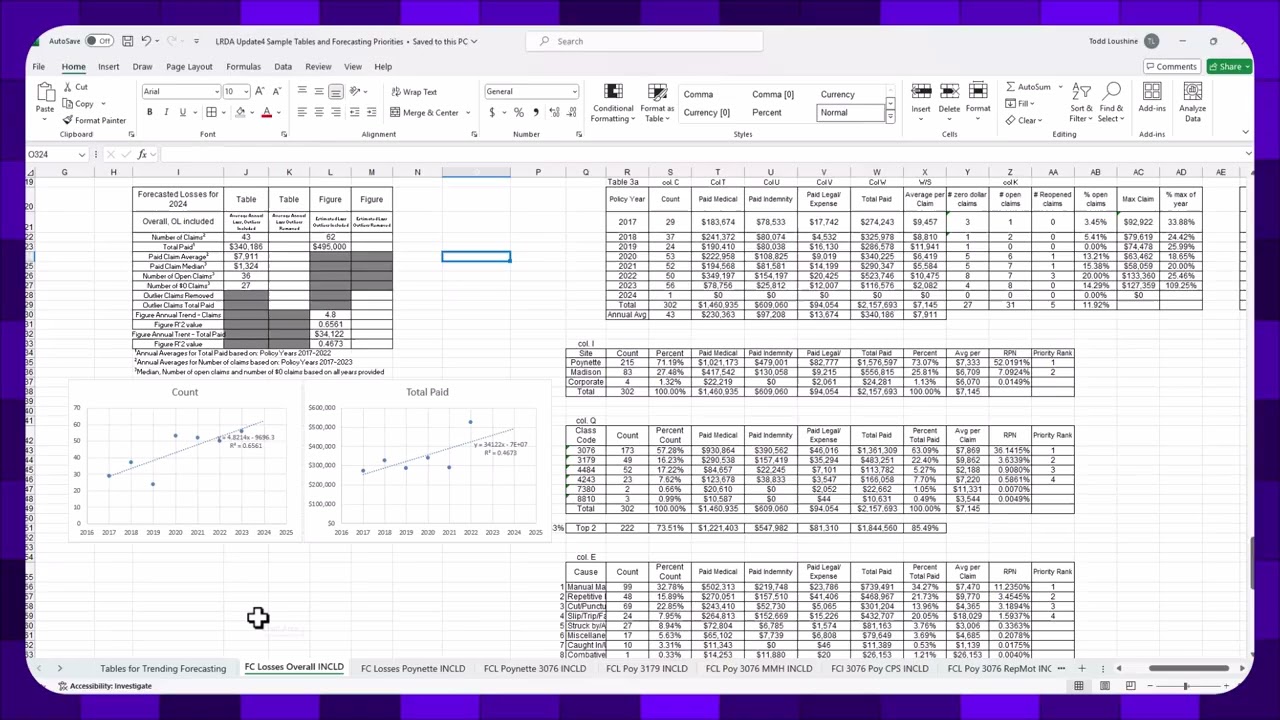Open the Arial font name dropdown

click(216, 92)
